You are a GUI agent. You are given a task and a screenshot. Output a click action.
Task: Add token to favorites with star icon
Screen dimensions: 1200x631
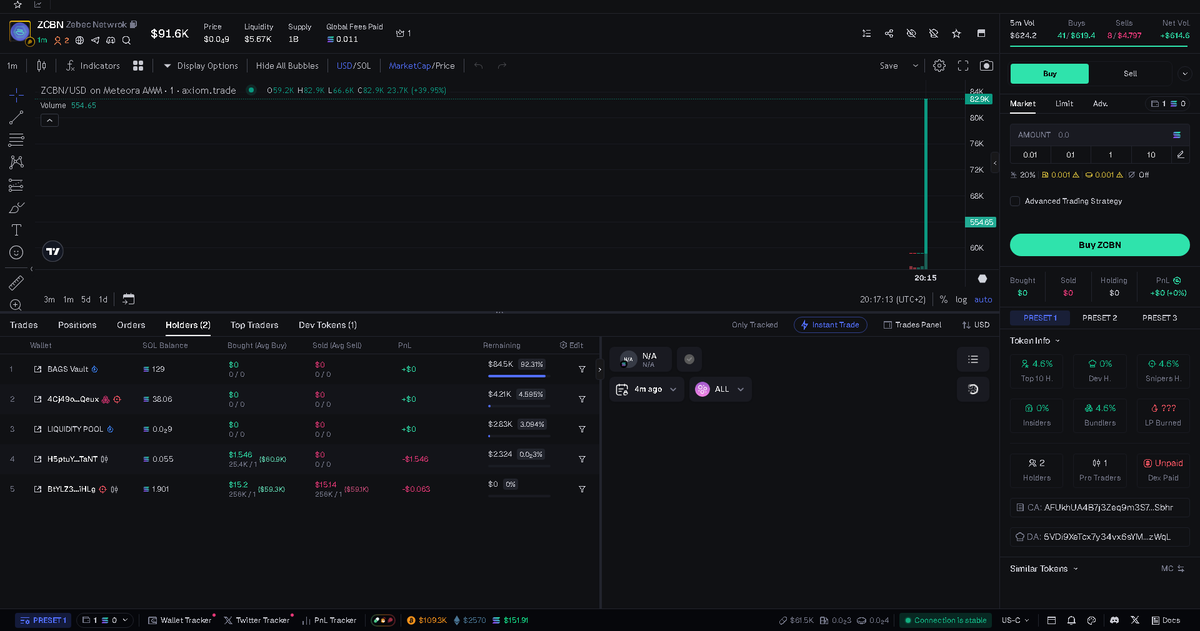pyautogui.click(x=957, y=34)
